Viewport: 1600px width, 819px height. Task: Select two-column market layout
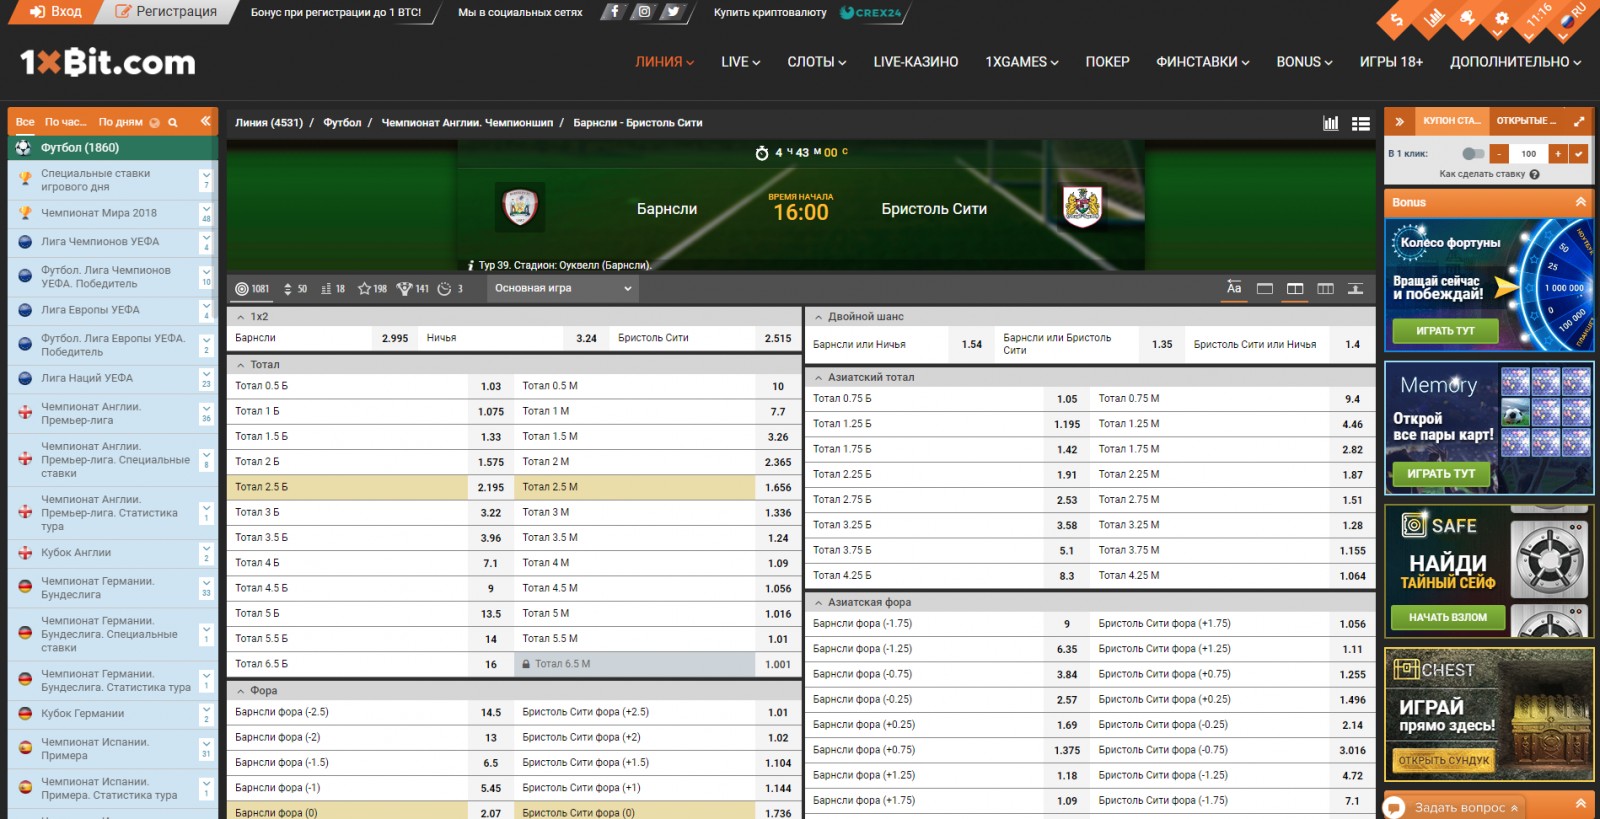click(1295, 288)
